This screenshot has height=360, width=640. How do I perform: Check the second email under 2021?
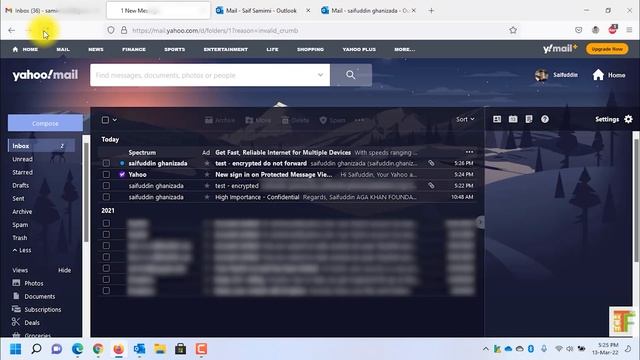pyautogui.click(x=106, y=234)
